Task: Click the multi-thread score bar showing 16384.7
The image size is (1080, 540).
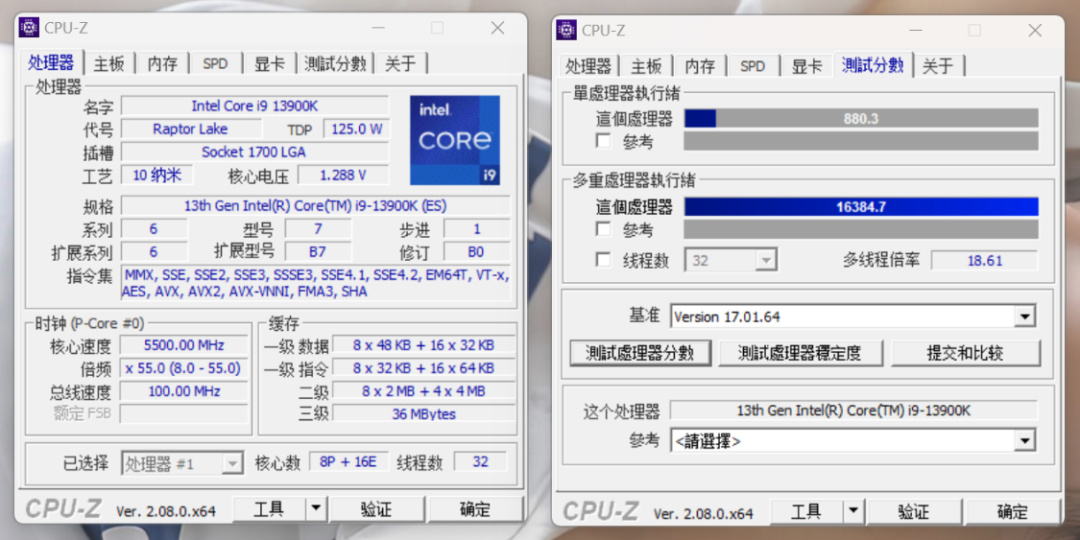Action: 861,207
